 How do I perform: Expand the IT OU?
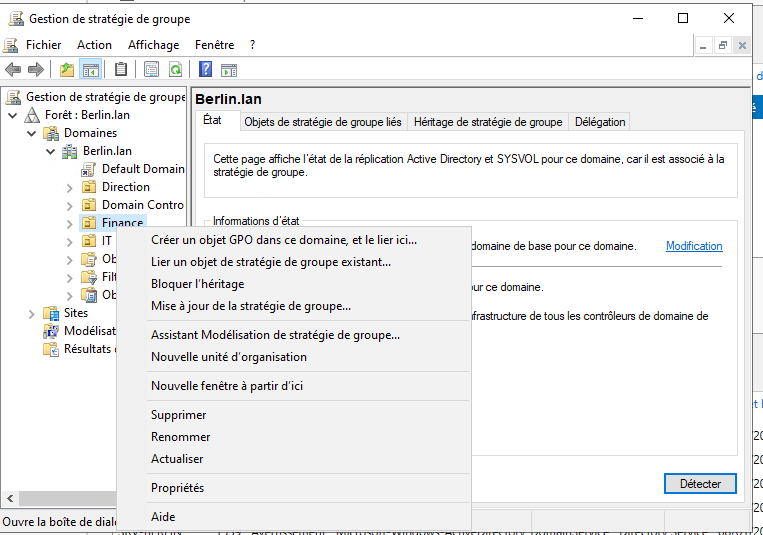click(x=70, y=241)
